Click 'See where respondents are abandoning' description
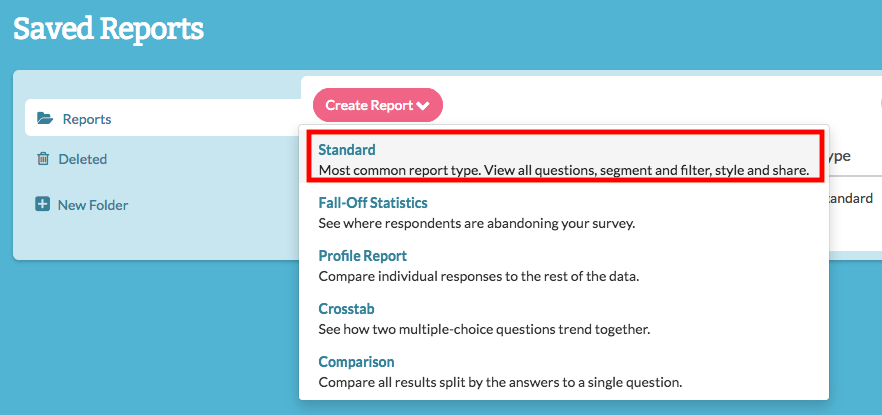The height and width of the screenshot is (415, 882). click(476, 223)
